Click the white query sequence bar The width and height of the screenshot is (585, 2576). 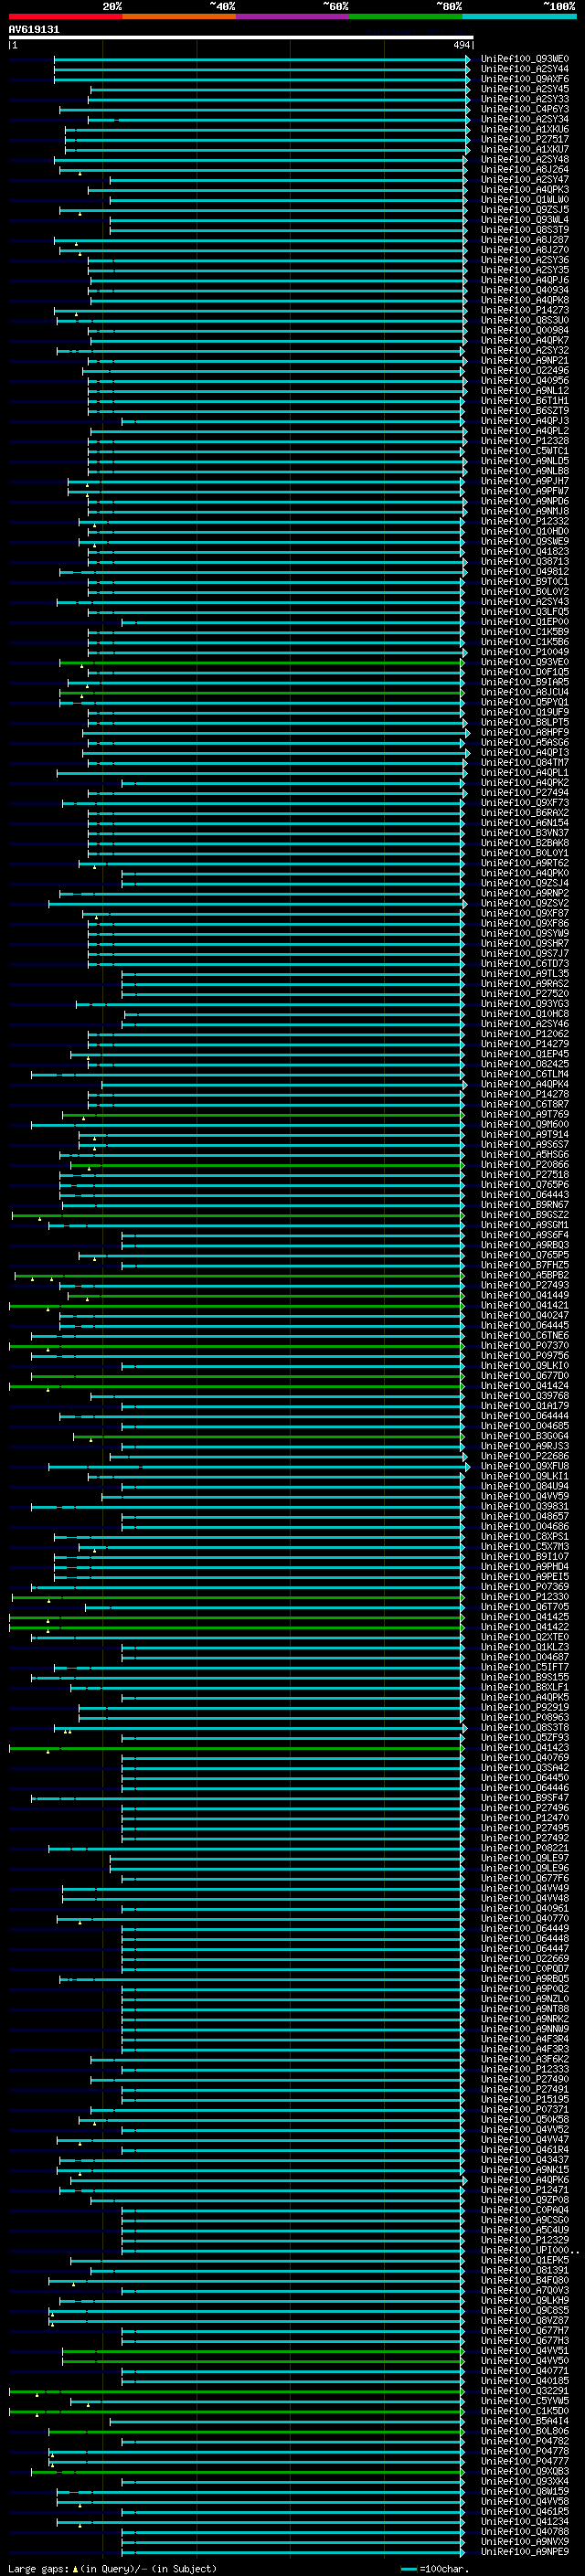pyautogui.click(x=241, y=38)
